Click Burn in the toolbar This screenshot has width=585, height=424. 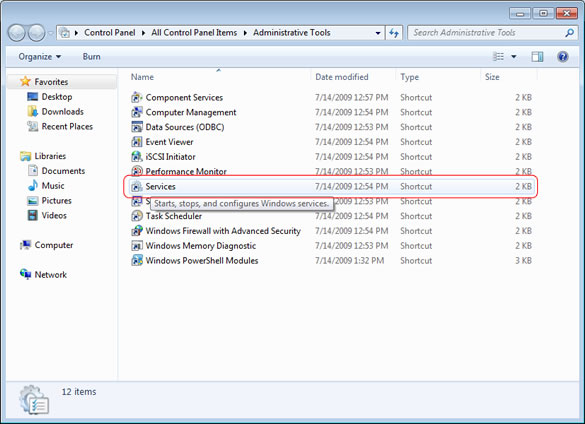91,57
